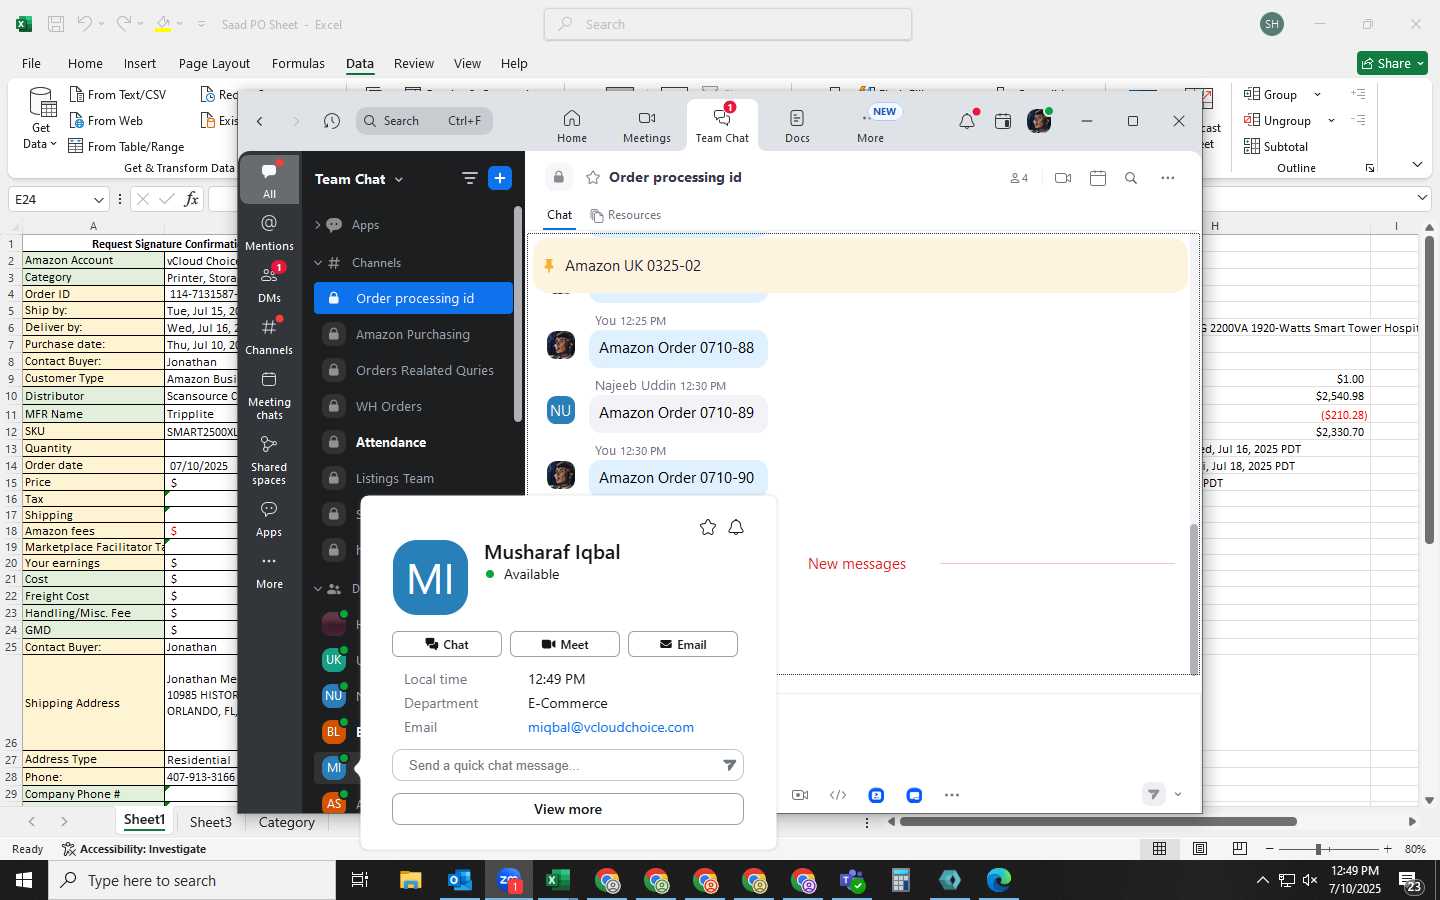This screenshot has height=900, width=1440.
Task: Click Excel From Text/CSV button
Action: 118,94
